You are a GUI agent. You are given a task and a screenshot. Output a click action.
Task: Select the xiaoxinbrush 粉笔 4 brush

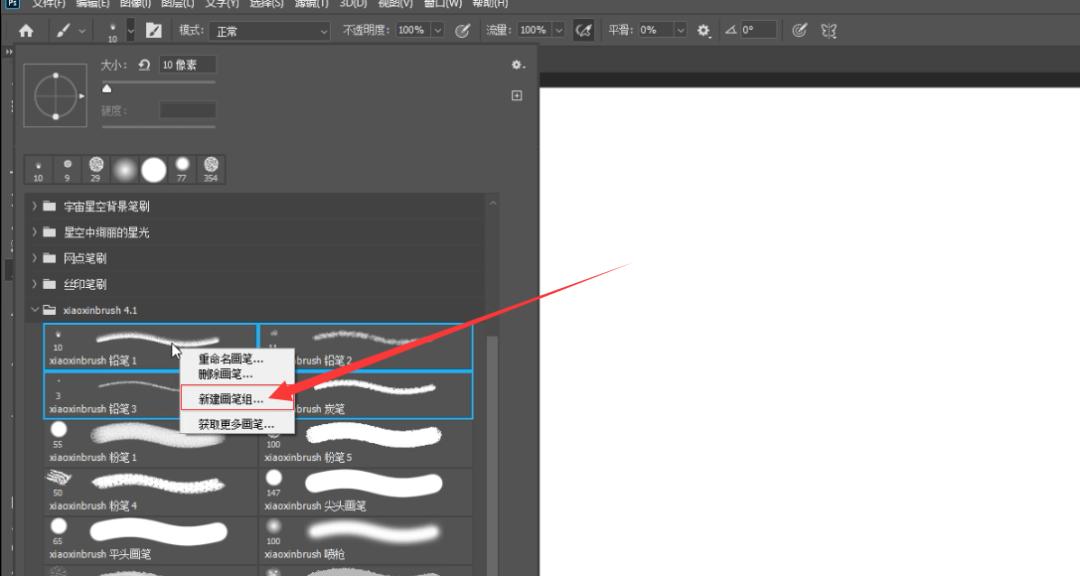(x=150, y=492)
